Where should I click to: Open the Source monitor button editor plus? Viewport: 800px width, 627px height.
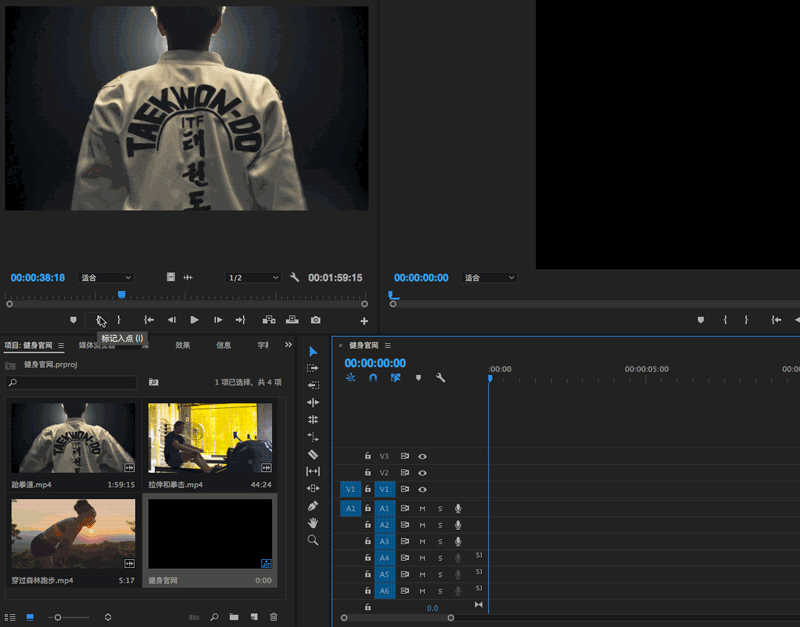coord(364,321)
